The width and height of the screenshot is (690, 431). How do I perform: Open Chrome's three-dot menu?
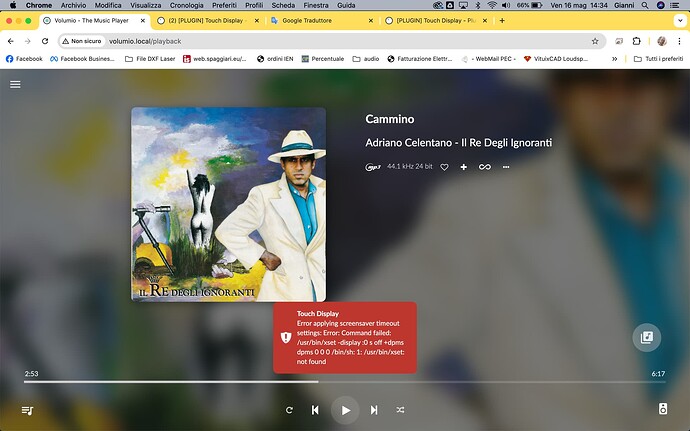[679, 41]
